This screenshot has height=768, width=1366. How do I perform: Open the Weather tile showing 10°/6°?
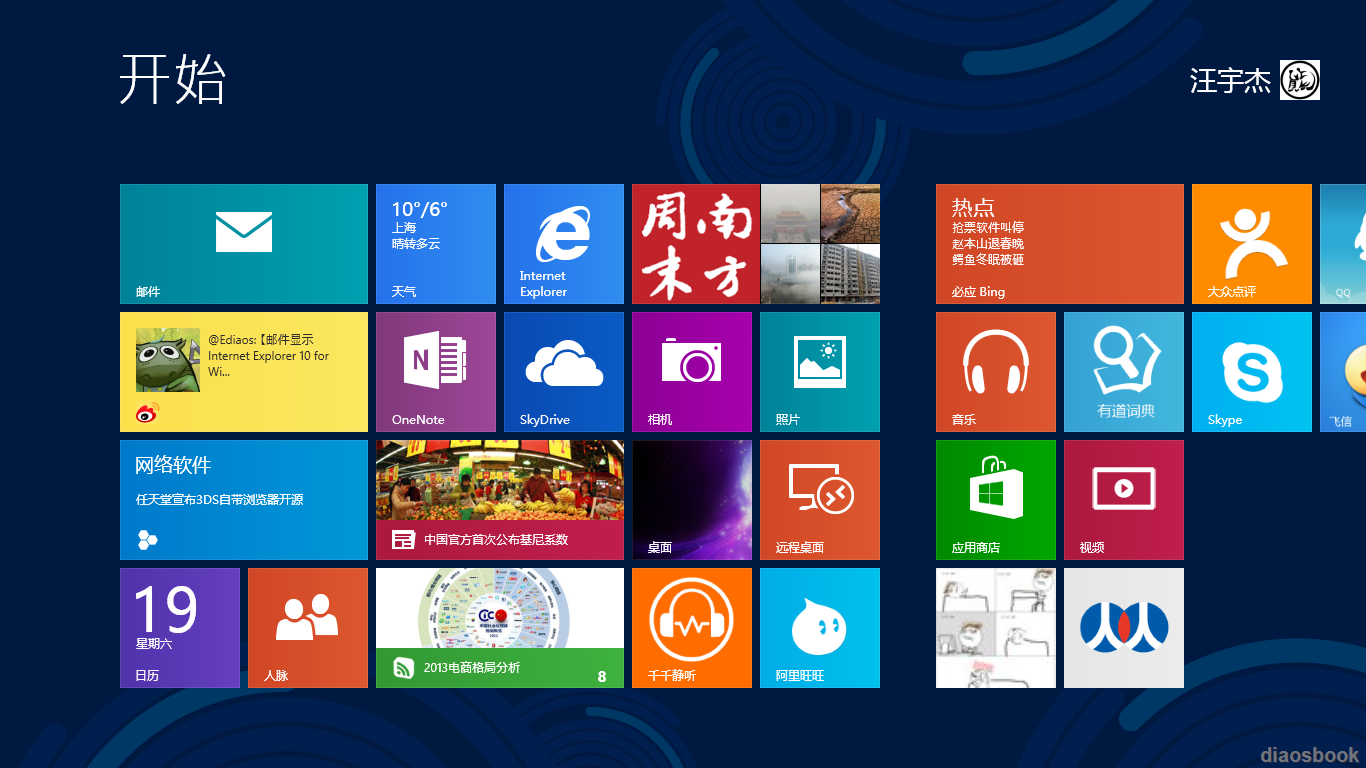click(x=436, y=244)
